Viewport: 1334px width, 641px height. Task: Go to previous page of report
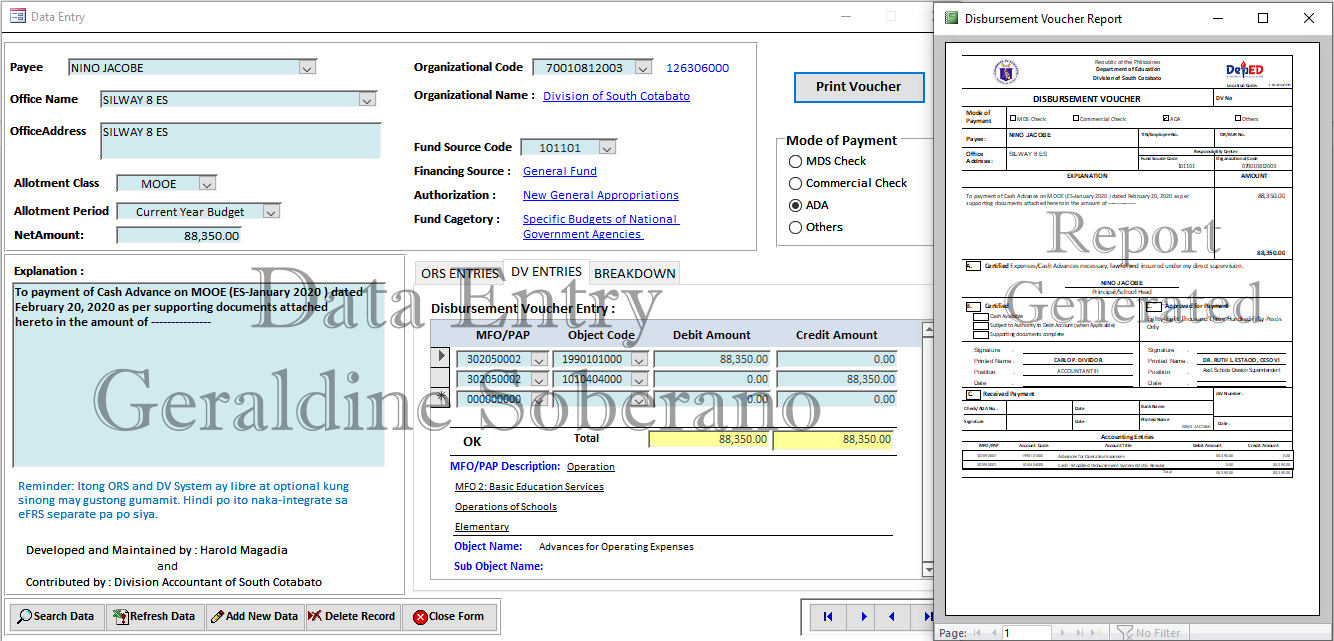[993, 633]
